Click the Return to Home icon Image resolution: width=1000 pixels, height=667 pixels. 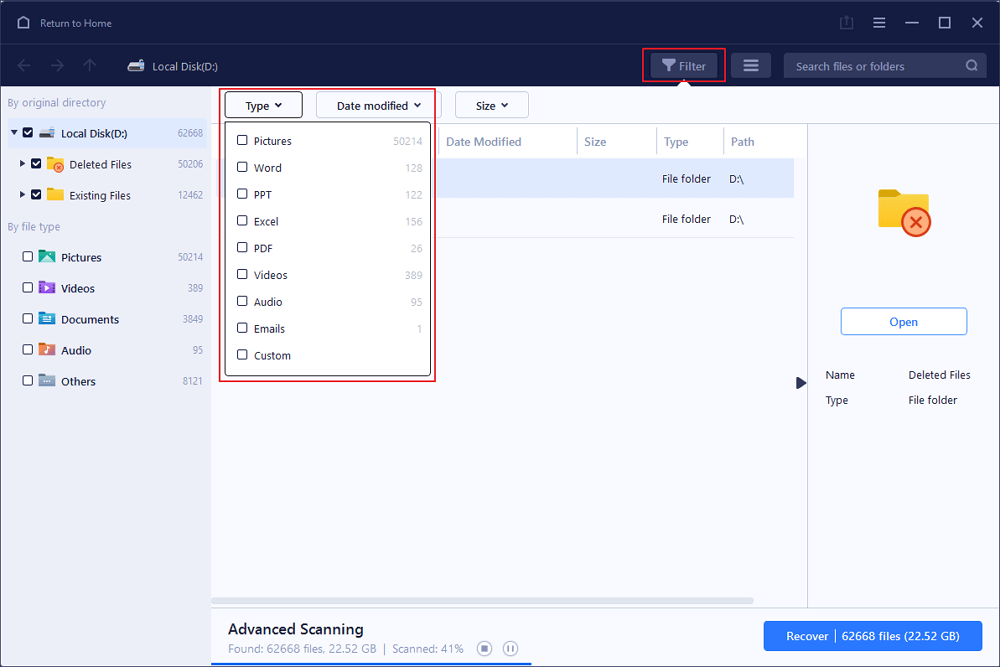click(24, 23)
